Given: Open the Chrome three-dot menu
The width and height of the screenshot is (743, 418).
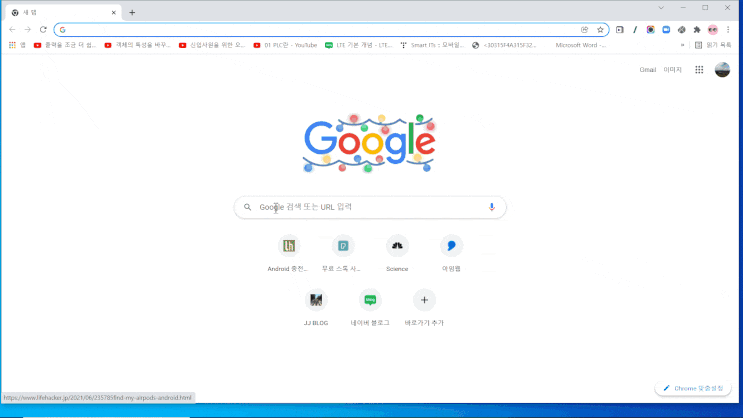Looking at the screenshot, I should tap(728, 29).
